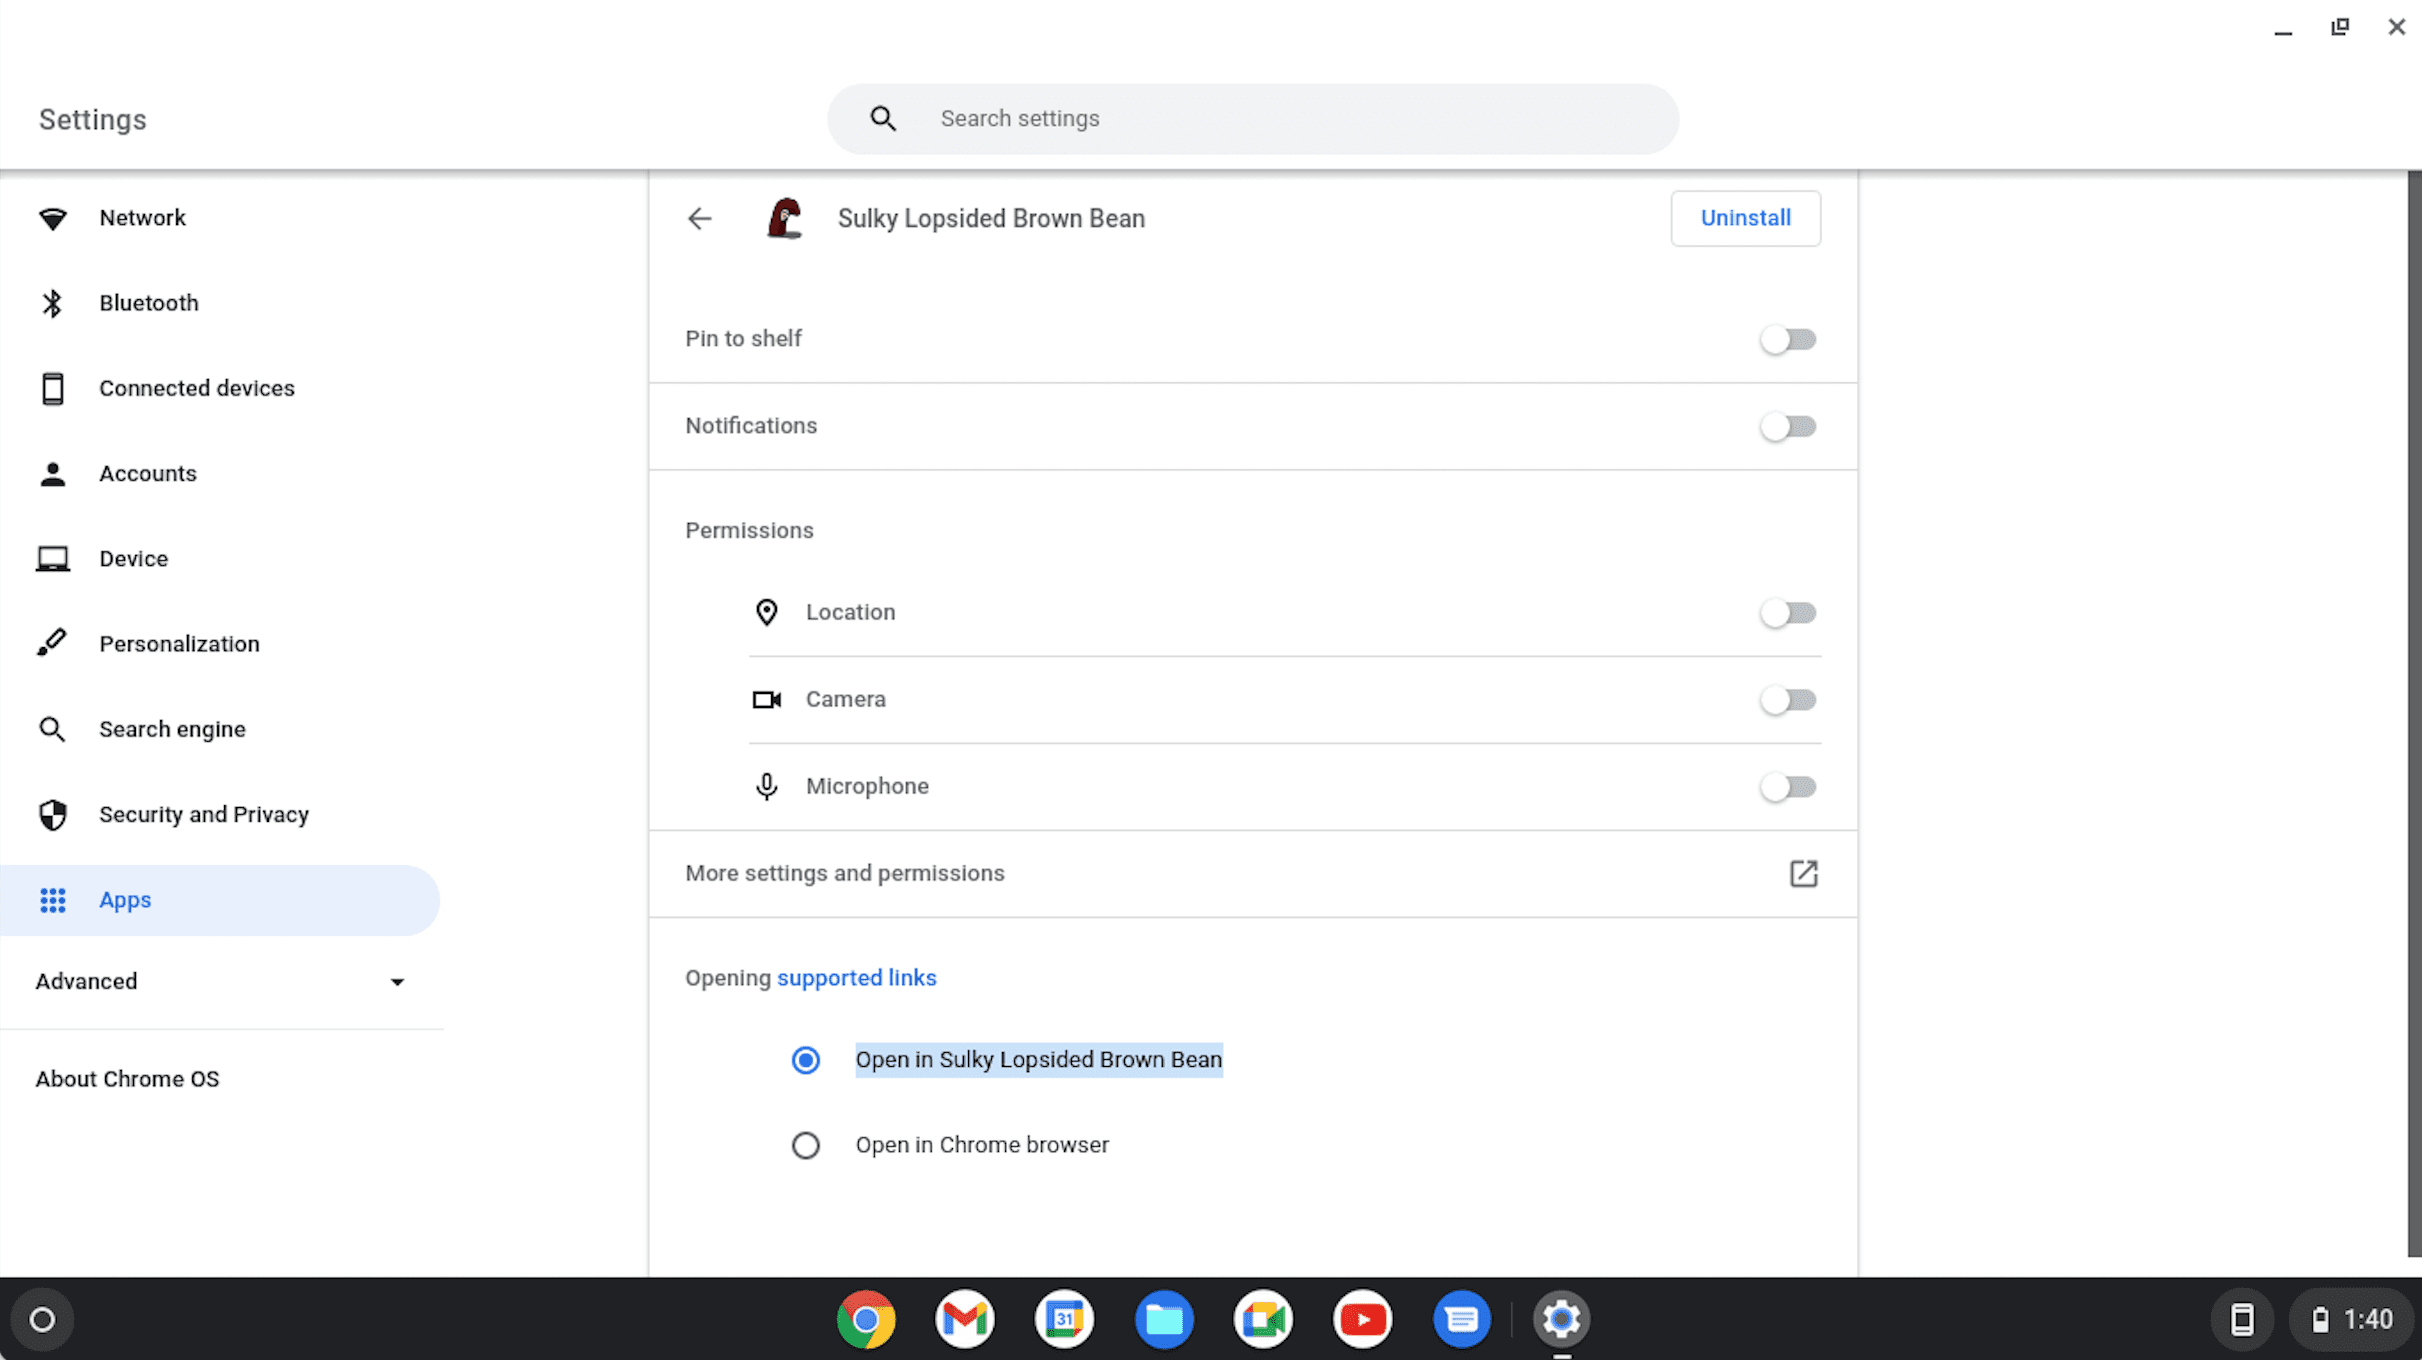The width and height of the screenshot is (2422, 1360).
Task: Open Chrome browser from taskbar
Action: coord(863,1318)
